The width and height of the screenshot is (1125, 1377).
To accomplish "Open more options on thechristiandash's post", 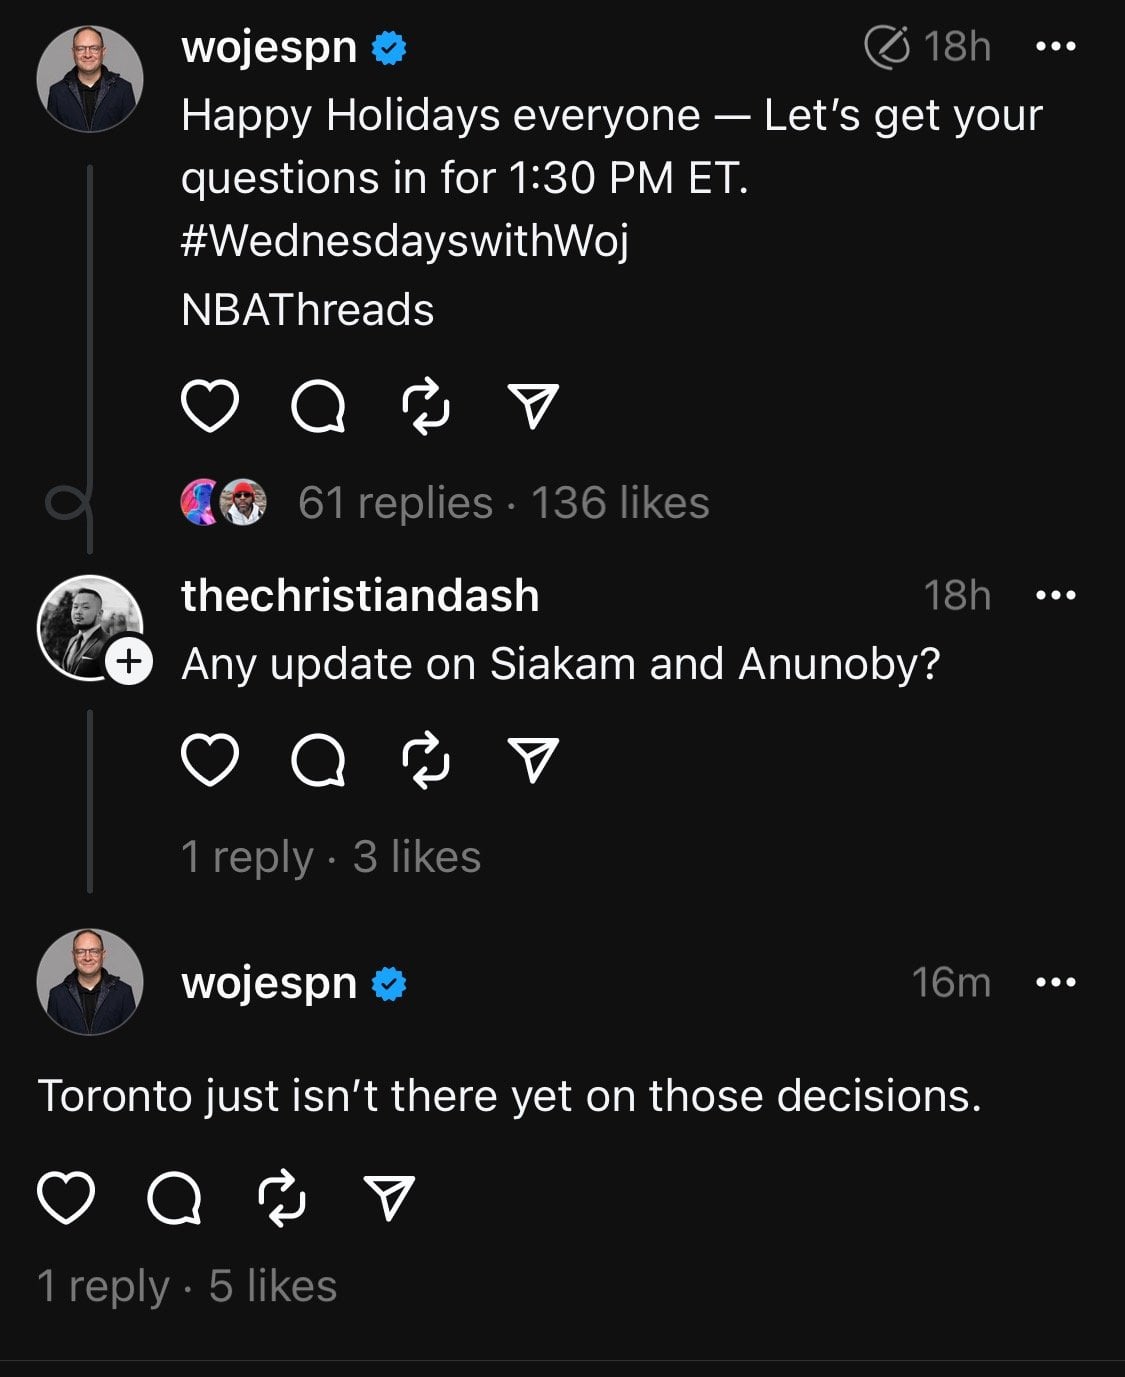I will (1056, 596).
